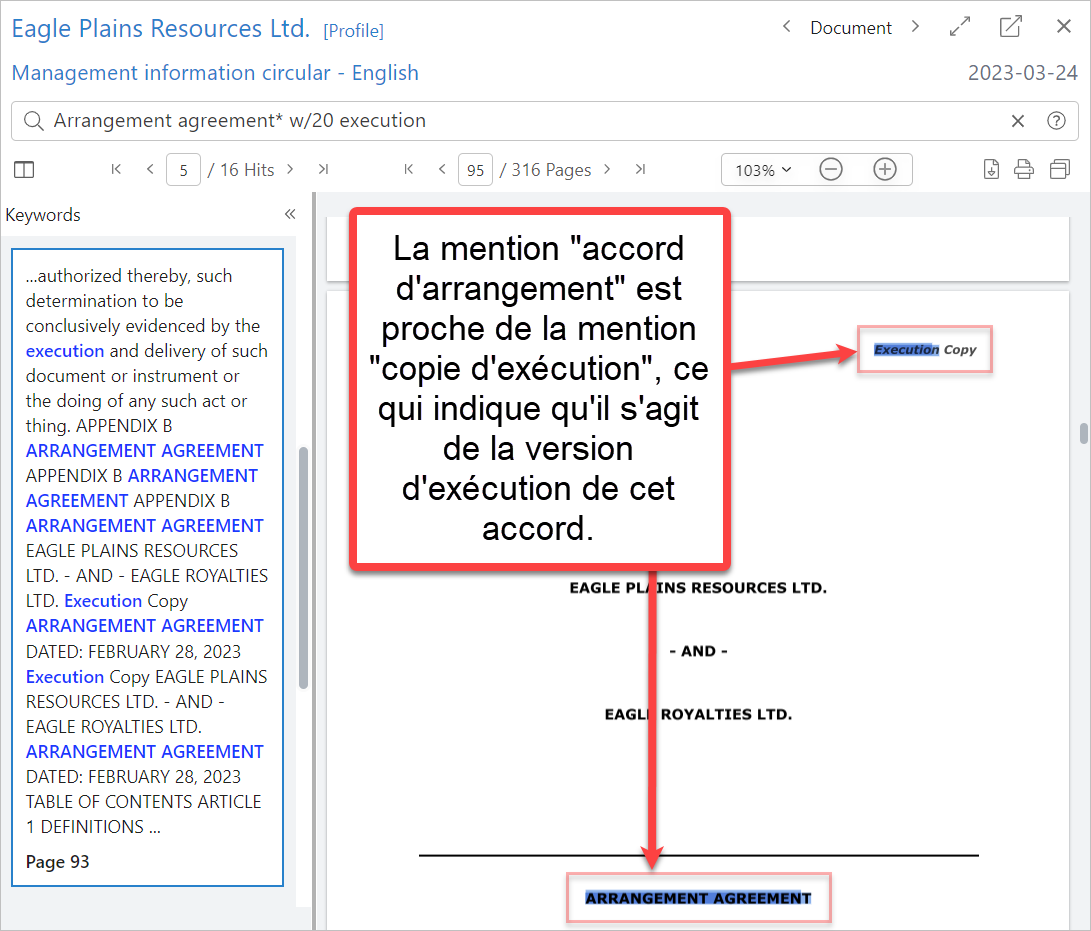Click the Keywords panel heading
This screenshot has width=1091, height=931.
tap(43, 215)
